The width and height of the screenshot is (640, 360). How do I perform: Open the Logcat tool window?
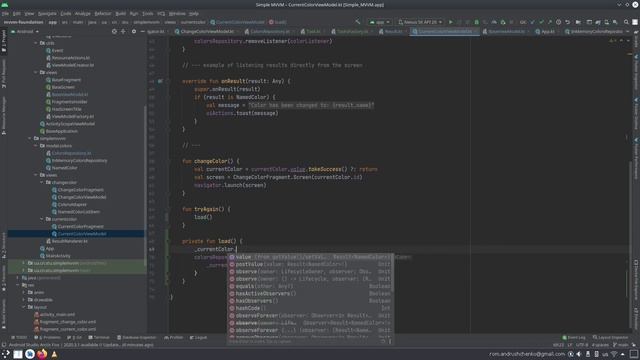pyautogui.click(x=199, y=338)
